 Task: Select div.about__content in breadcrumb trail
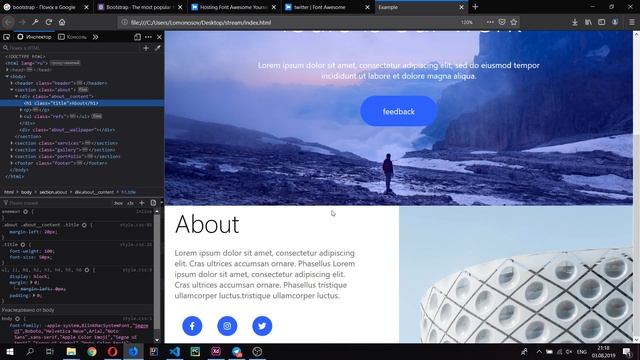(94, 192)
